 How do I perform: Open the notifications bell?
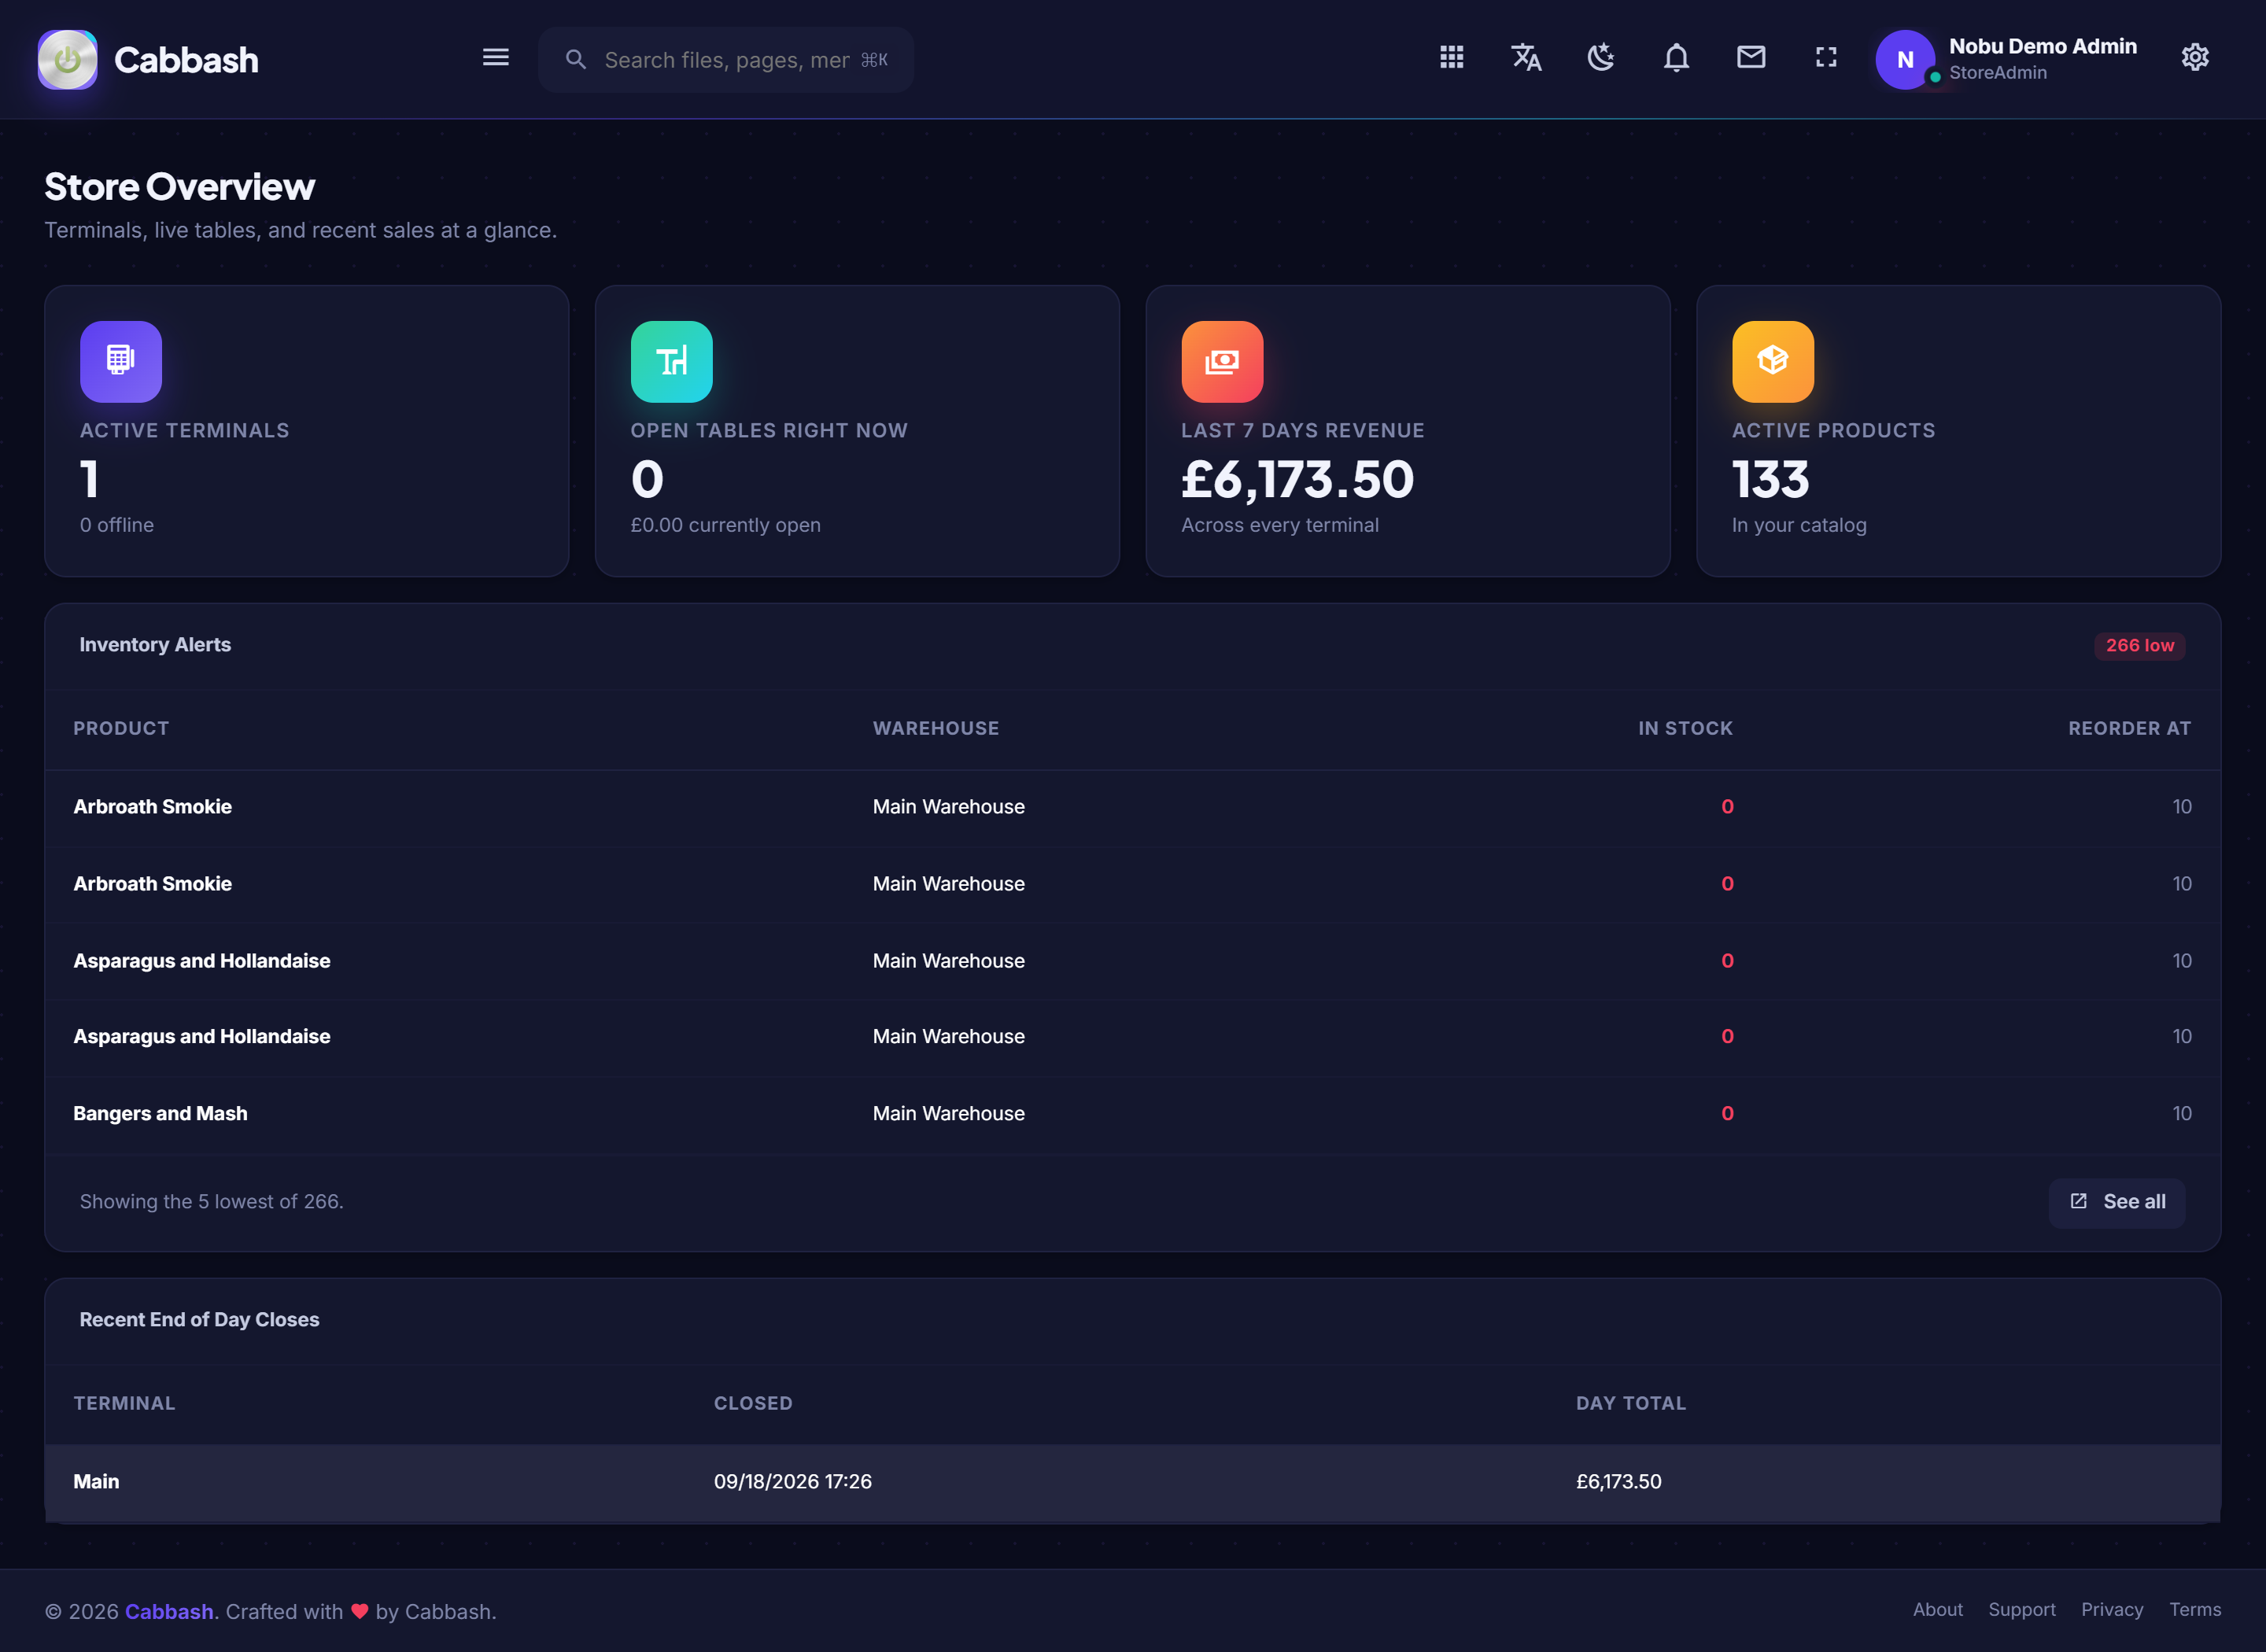click(x=1676, y=58)
